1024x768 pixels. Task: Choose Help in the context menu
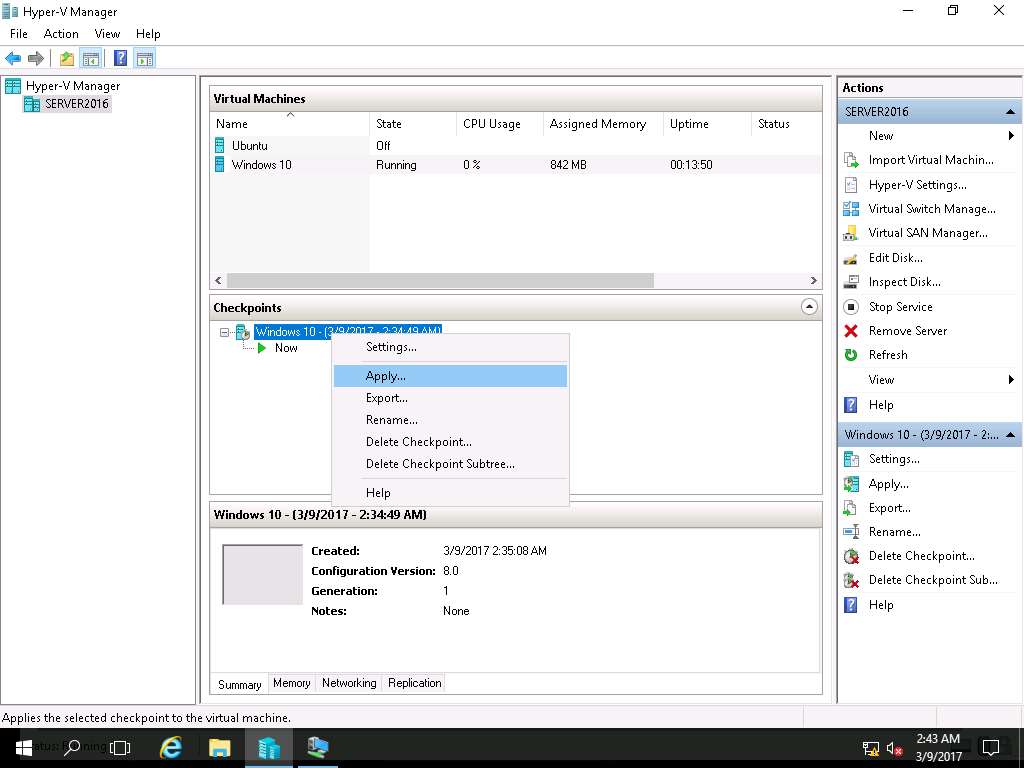coord(450,493)
